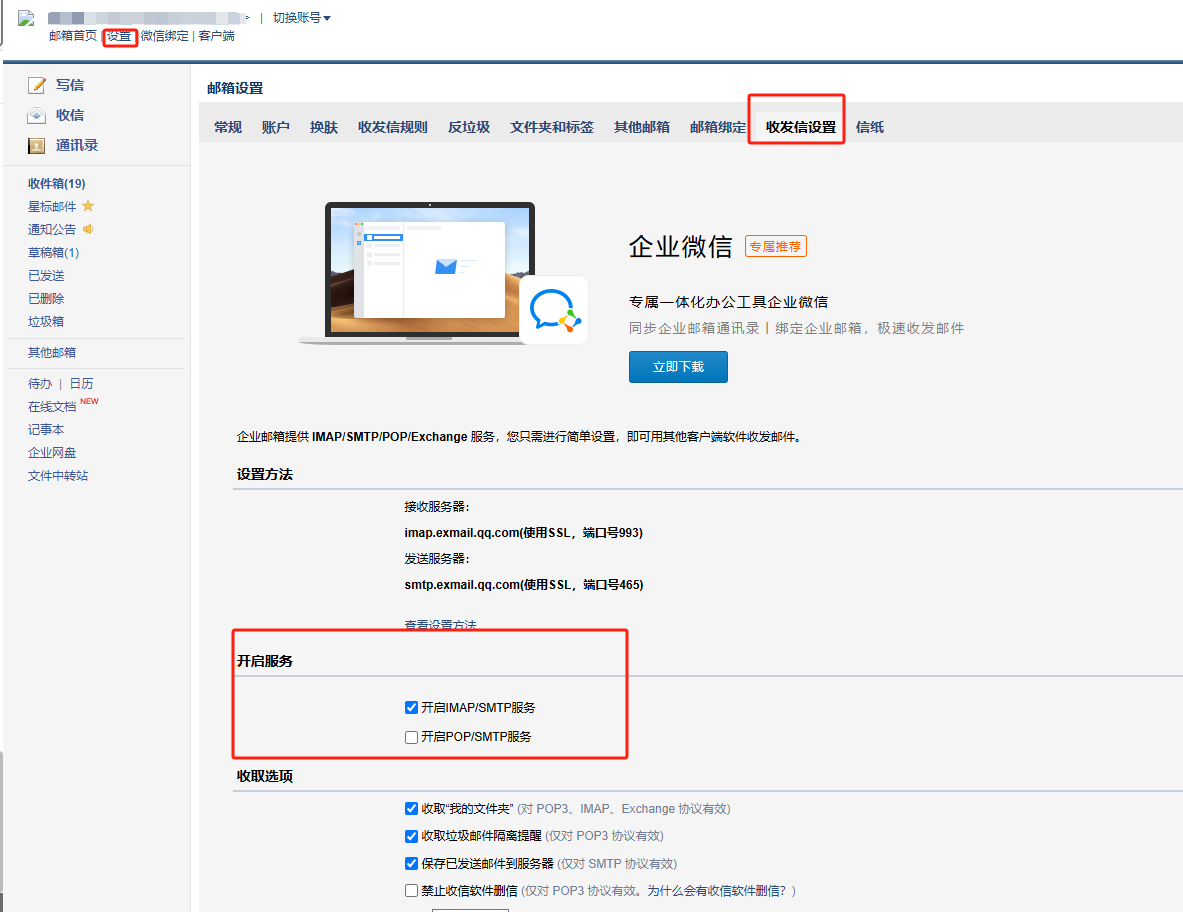The image size is (1183, 912).
Task: Click the WeChat Work app logo icon
Action: [554, 310]
